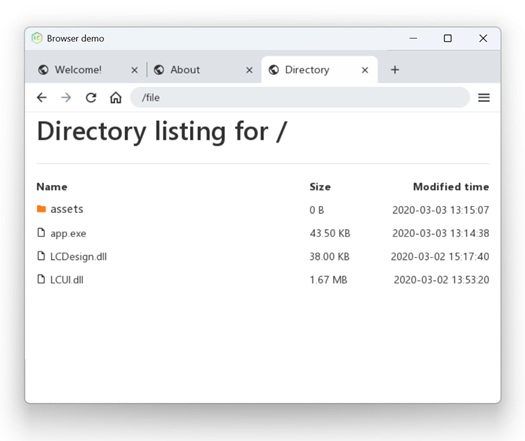This screenshot has width=525, height=441.
Task: Click the 1.67 MB size value
Action: click(x=328, y=280)
